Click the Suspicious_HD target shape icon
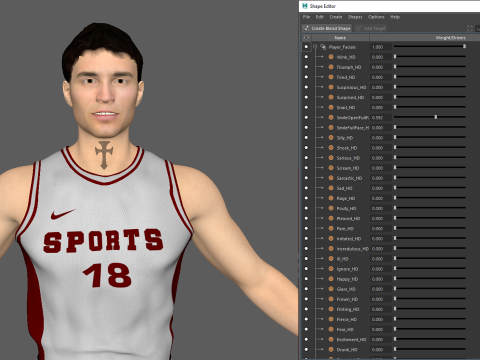 (x=331, y=87)
